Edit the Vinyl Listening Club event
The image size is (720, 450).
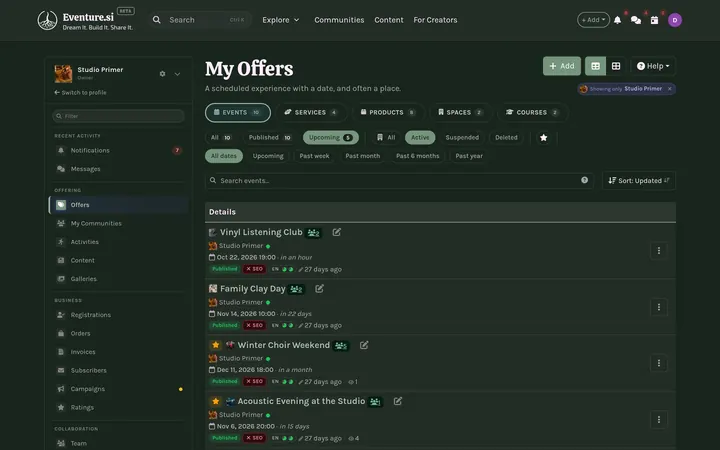[x=337, y=232]
